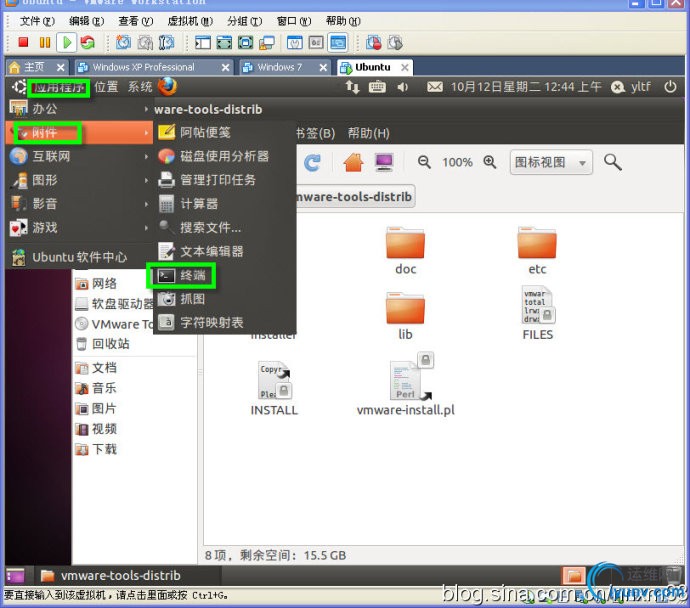Click the file manager home folder icon
Screen dimensions: 690x608
tap(353, 162)
